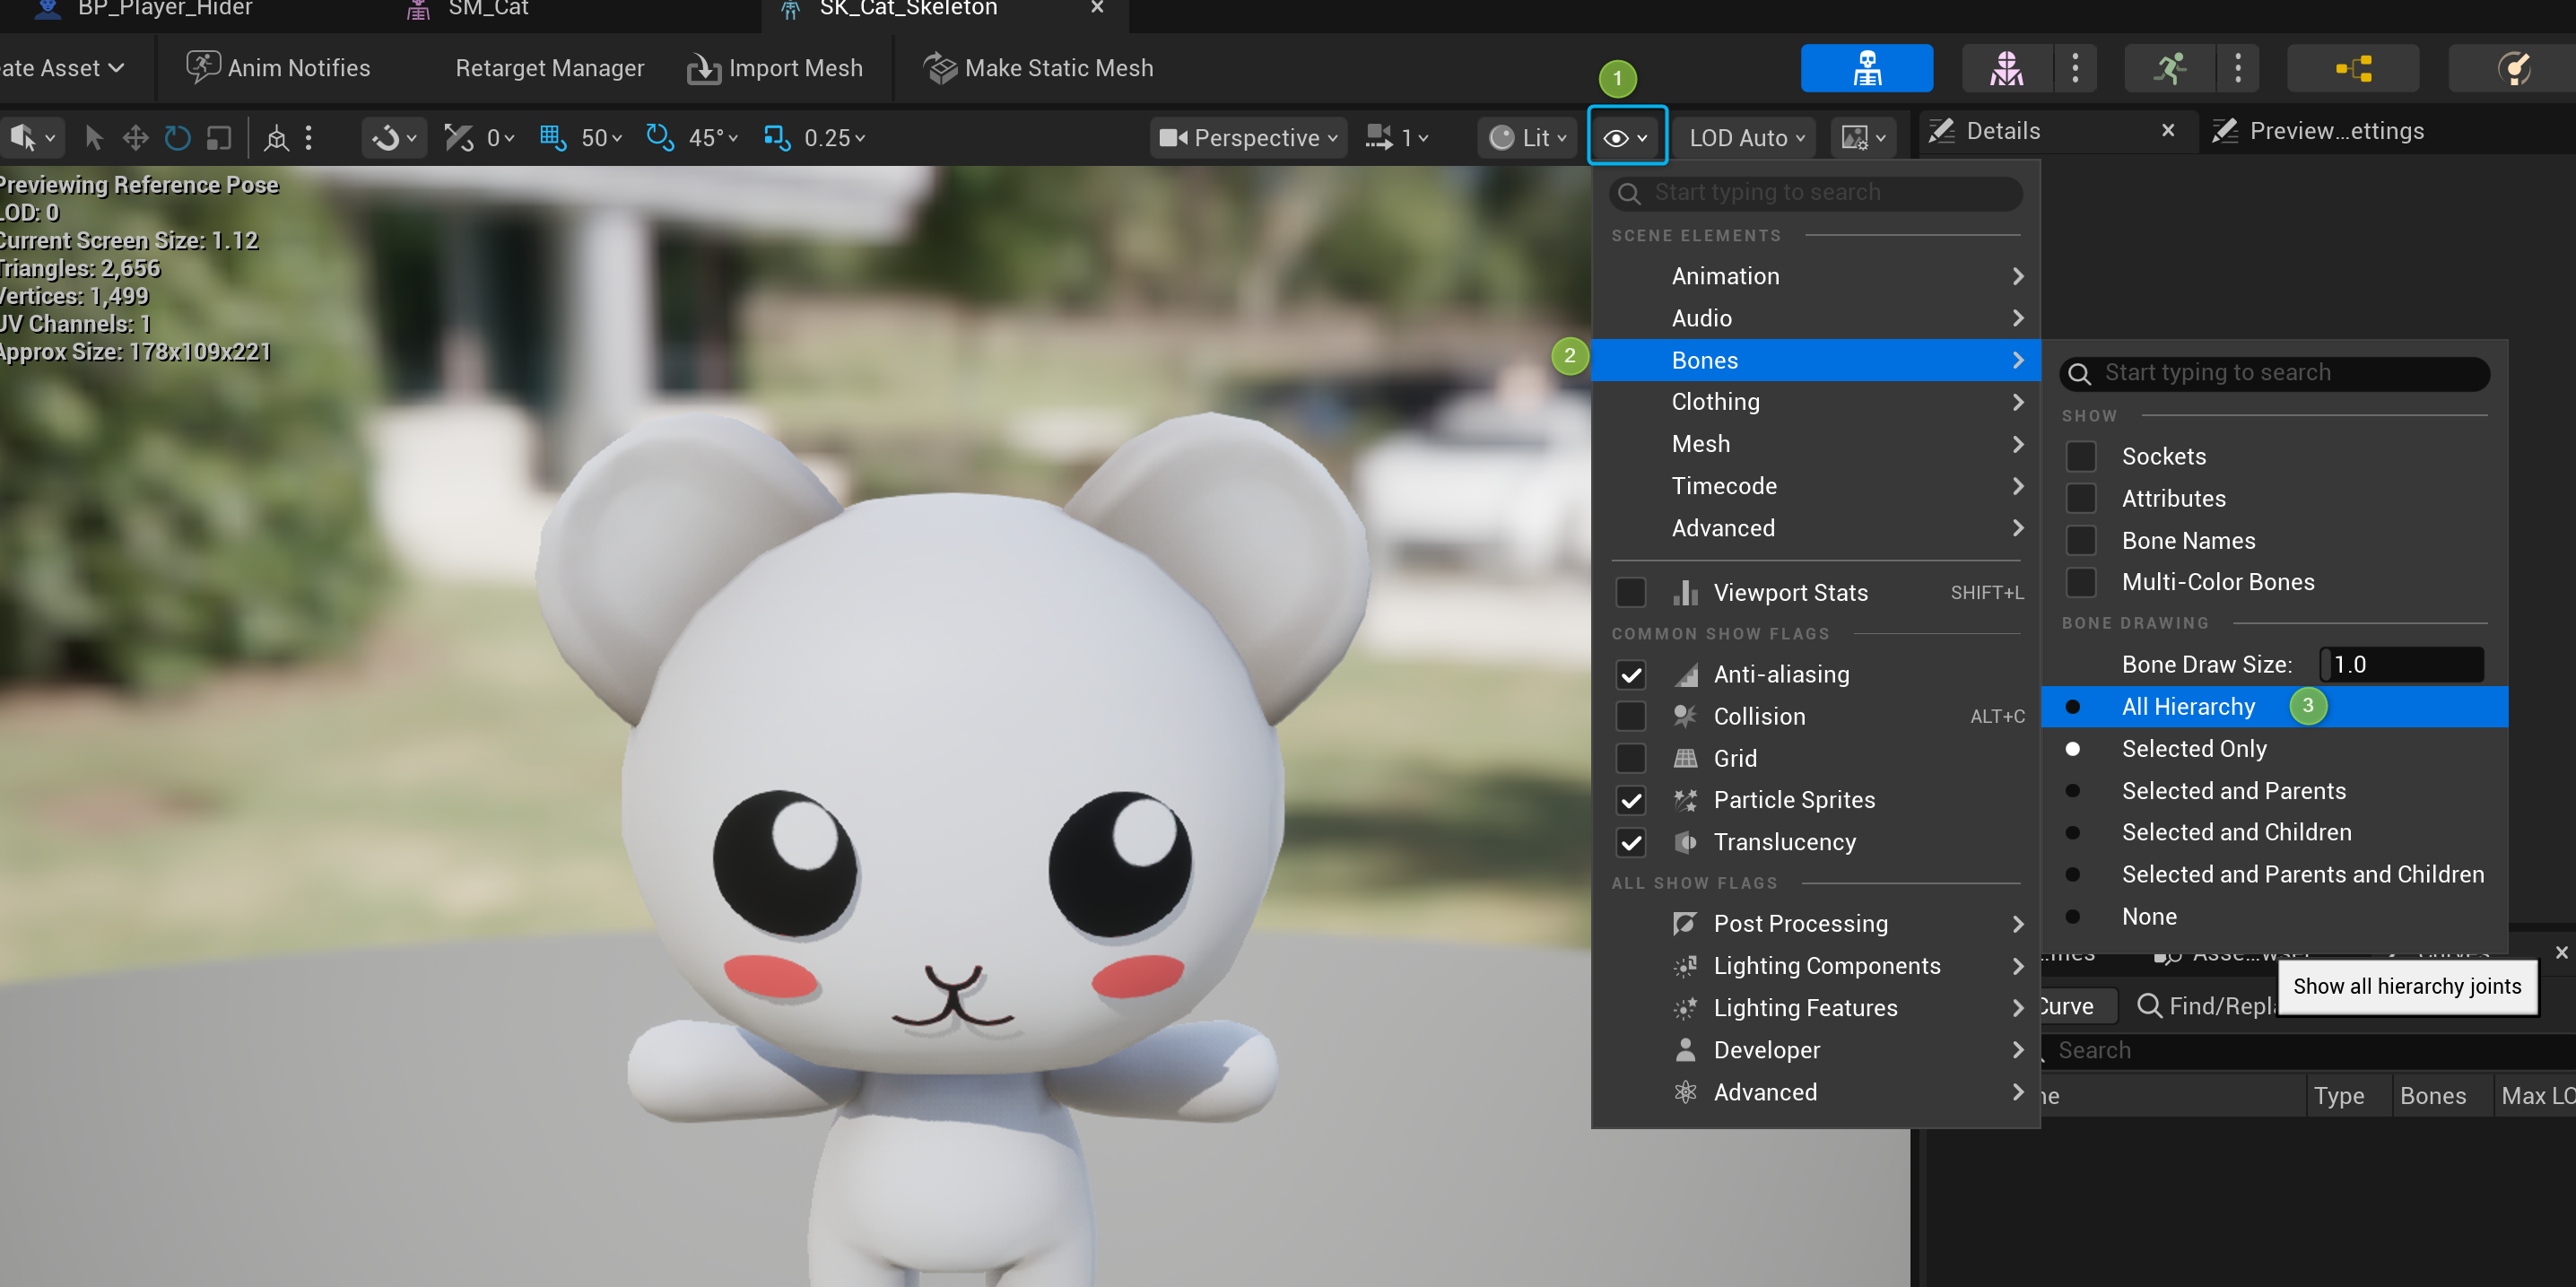Switch to Skeletal Mesh editor mode

[x=2006, y=68]
